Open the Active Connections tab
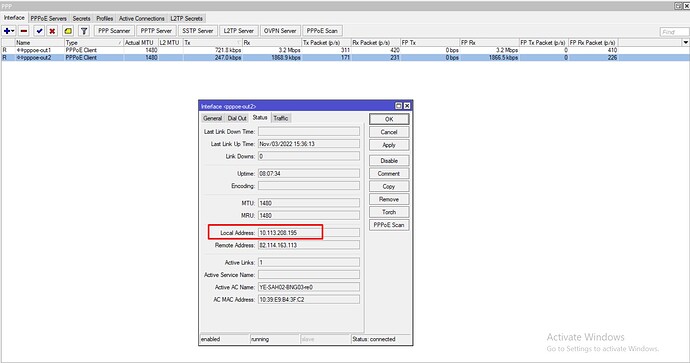 point(142,18)
